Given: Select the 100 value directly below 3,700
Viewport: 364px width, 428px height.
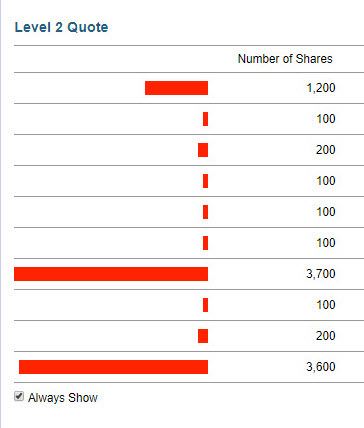Looking at the screenshot, I should (x=326, y=305).
